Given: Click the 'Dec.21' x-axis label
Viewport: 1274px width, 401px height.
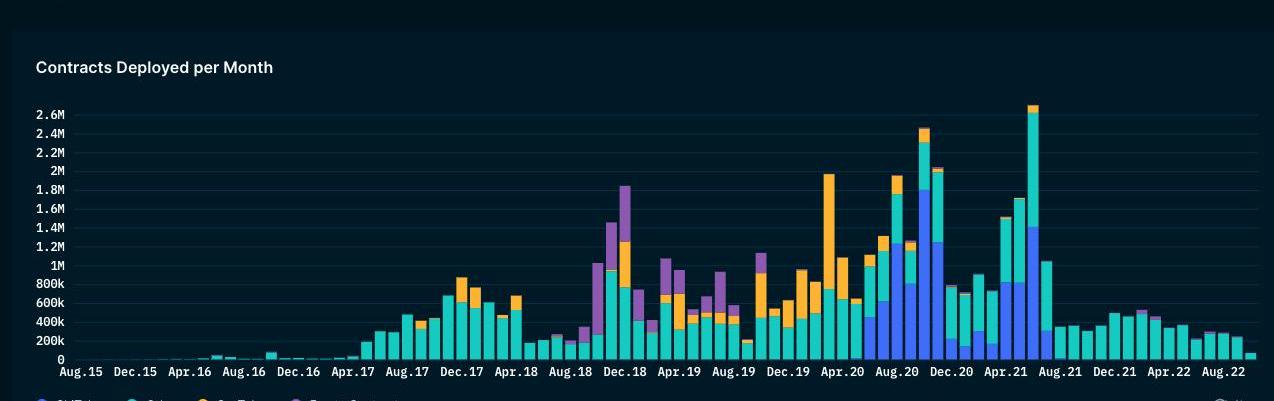Looking at the screenshot, I should [1114, 372].
